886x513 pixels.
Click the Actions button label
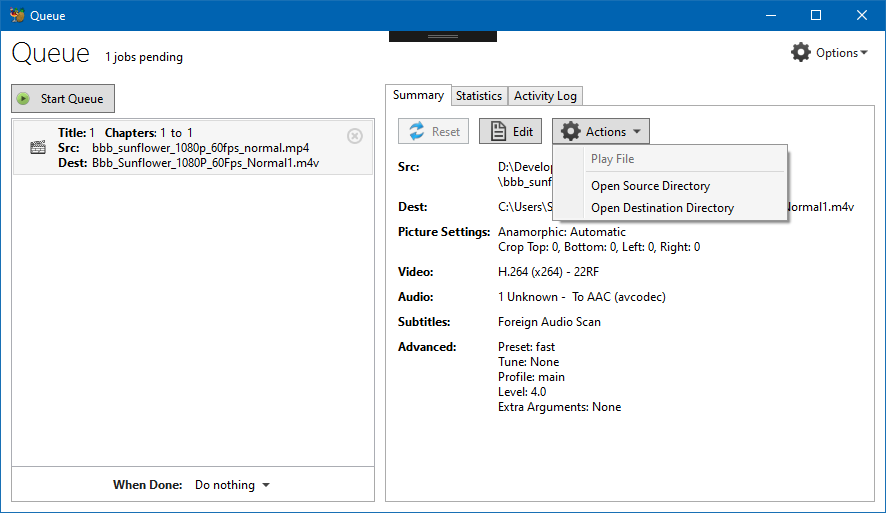pos(606,132)
